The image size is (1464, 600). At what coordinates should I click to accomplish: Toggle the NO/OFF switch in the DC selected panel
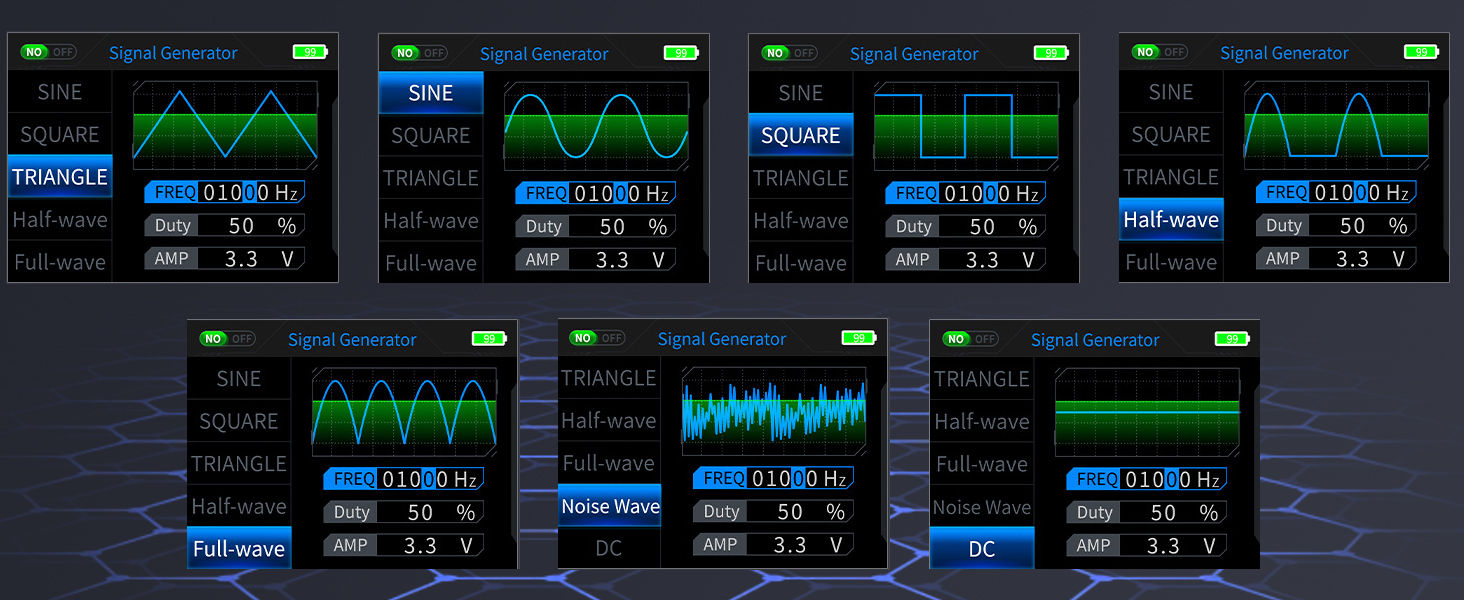click(970, 339)
